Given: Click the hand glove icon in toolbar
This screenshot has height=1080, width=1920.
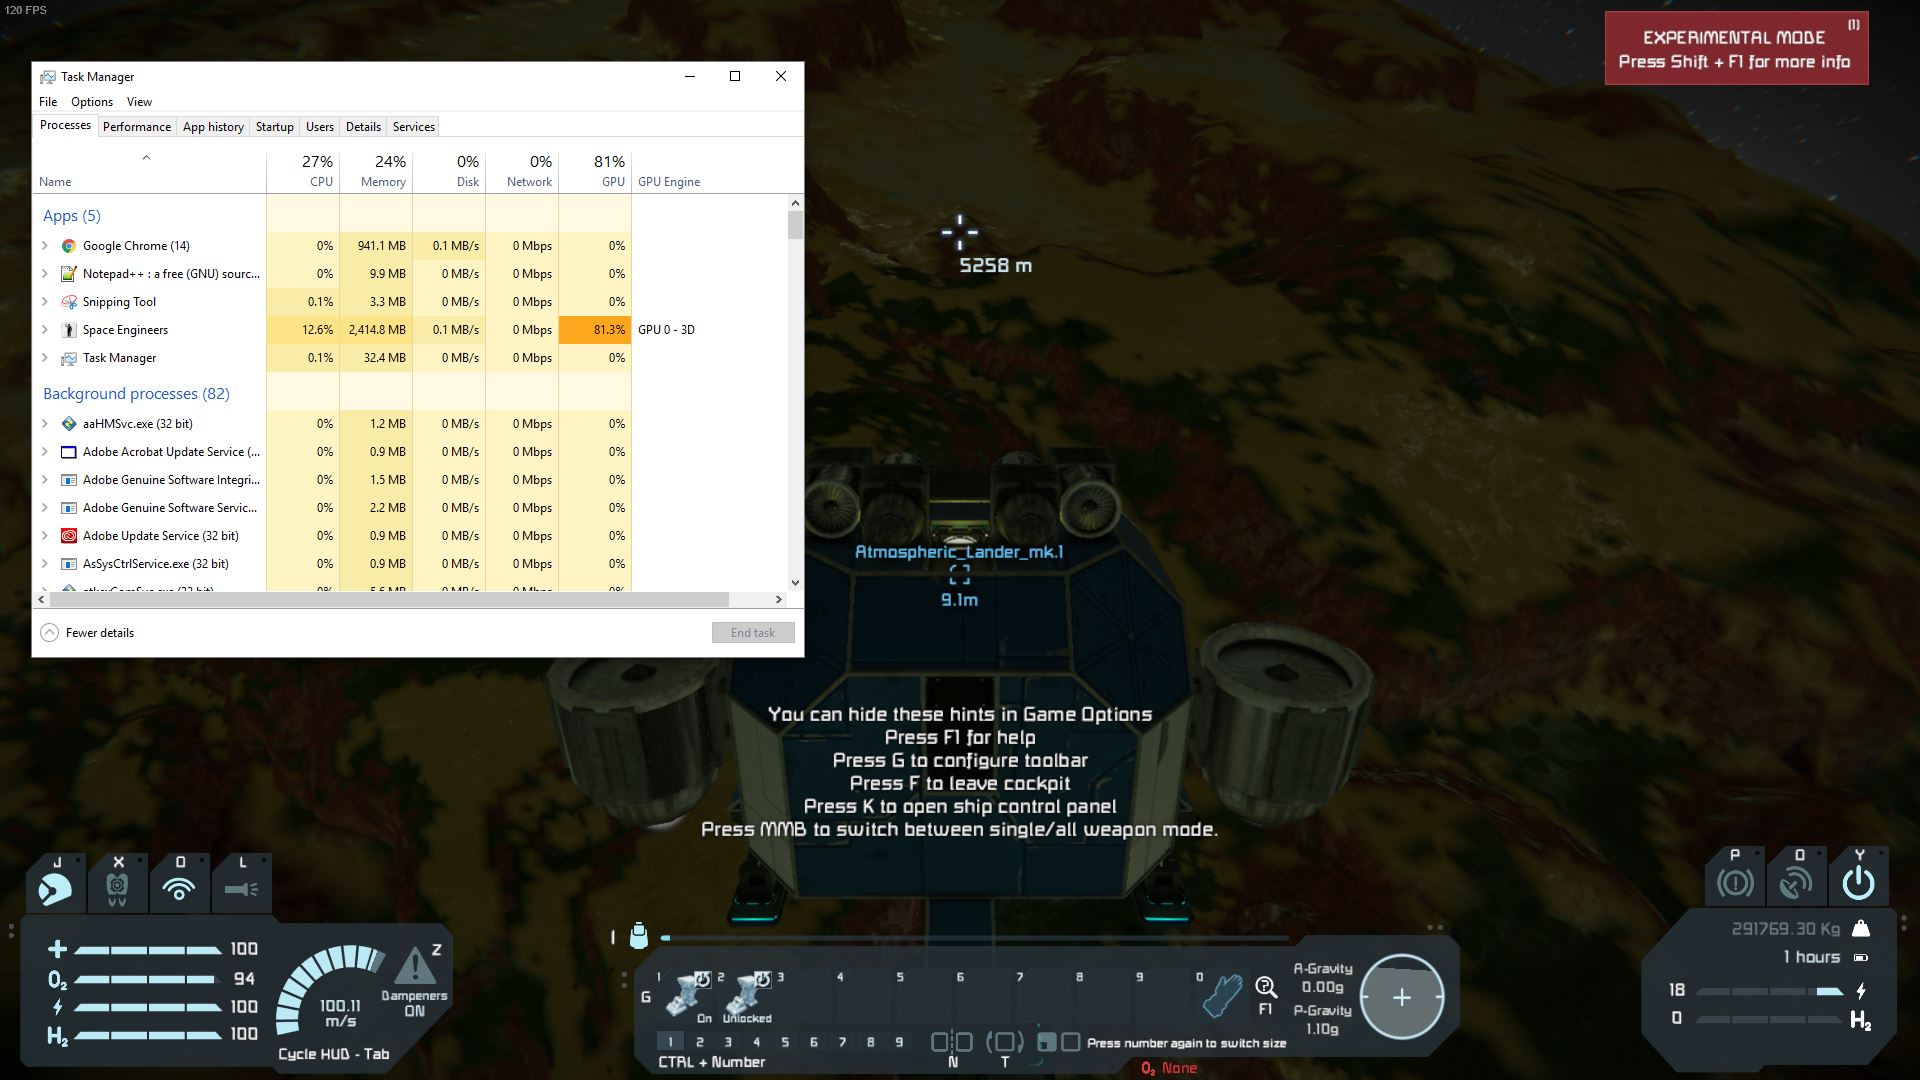Looking at the screenshot, I should 1222,995.
